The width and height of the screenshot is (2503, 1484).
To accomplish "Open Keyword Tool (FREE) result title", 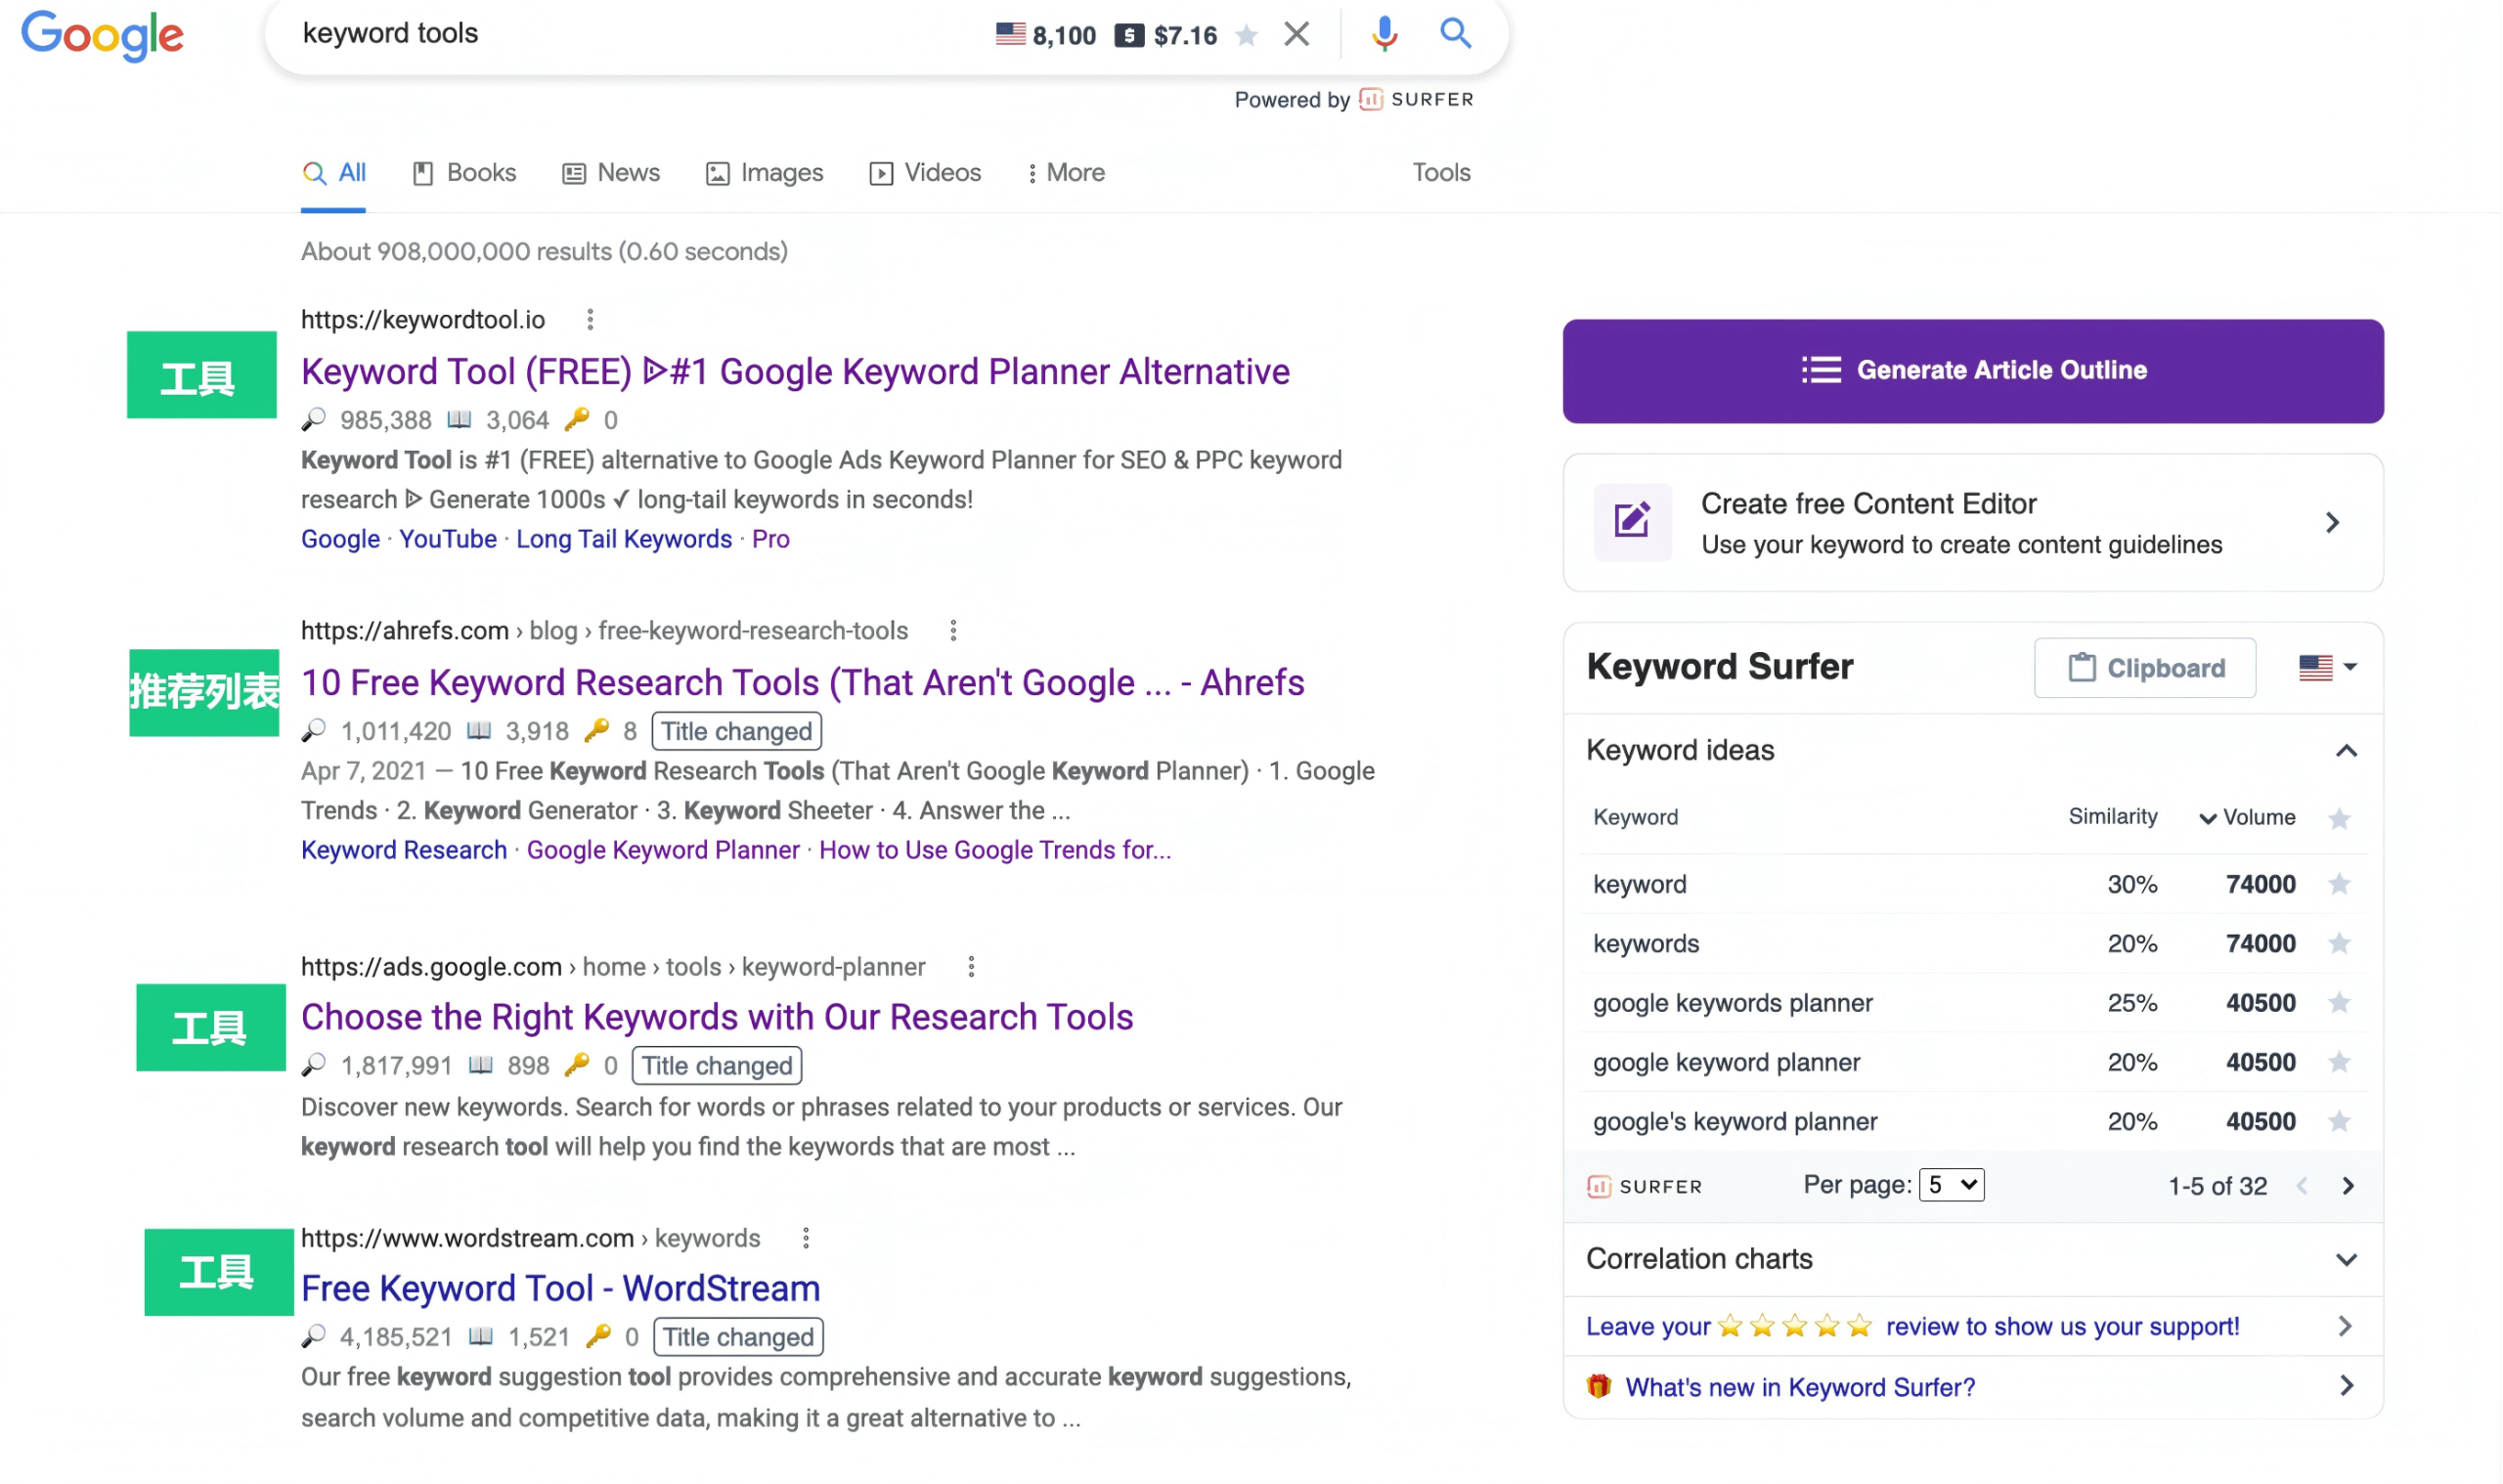I will click(x=795, y=372).
